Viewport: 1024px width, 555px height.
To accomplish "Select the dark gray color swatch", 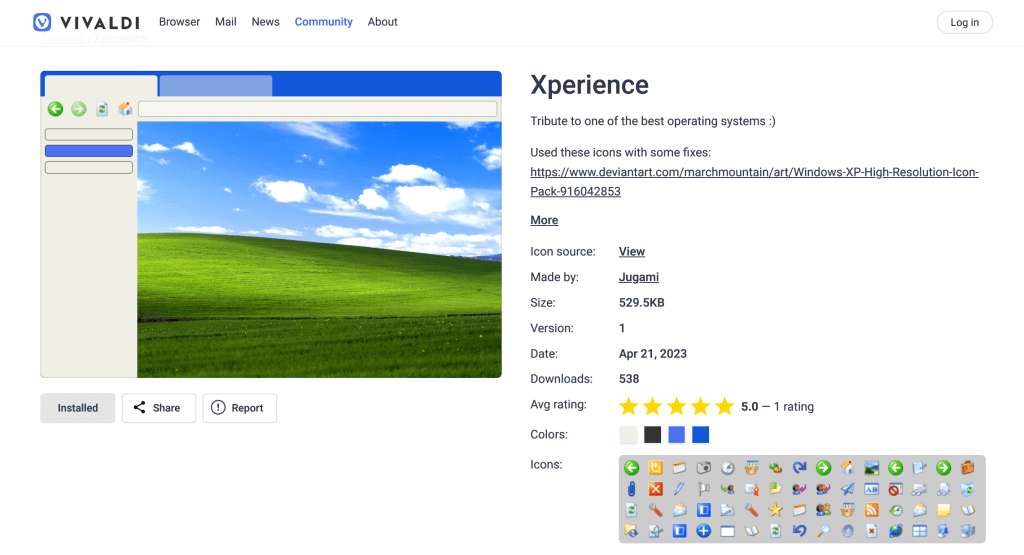I will click(x=652, y=435).
